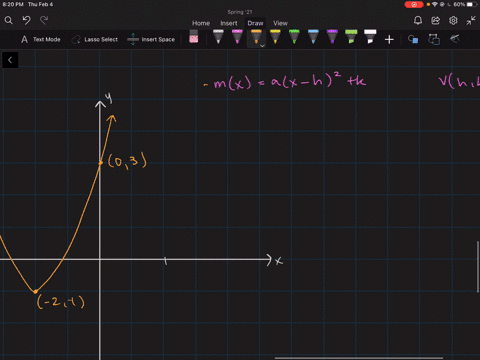Screen dimensions: 480x360
Task: Click the vertical page scrollbar
Action: (478, 267)
